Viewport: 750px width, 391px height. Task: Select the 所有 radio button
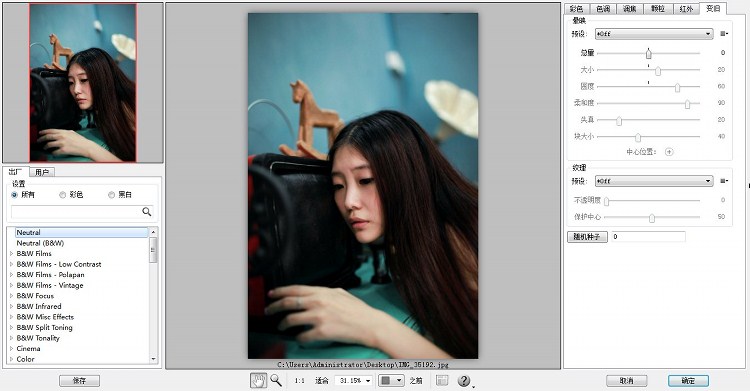coord(14,195)
